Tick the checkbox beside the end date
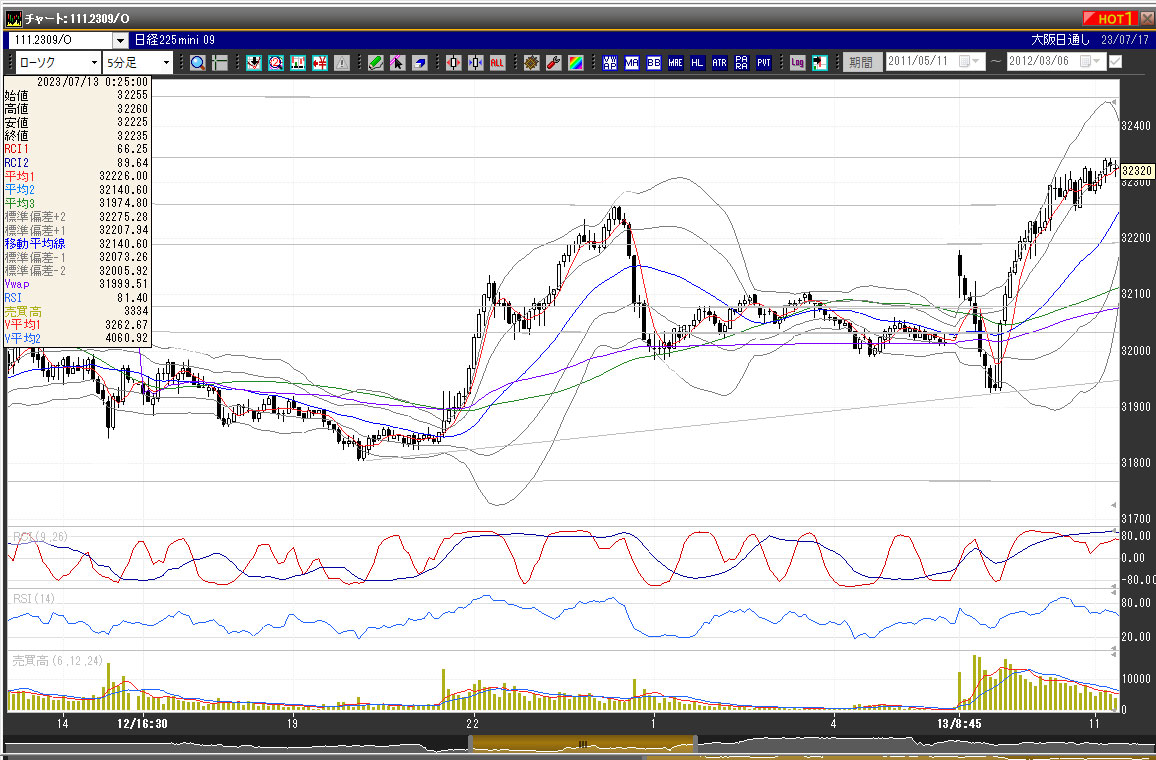This screenshot has height=760, width=1156. 1115,62
